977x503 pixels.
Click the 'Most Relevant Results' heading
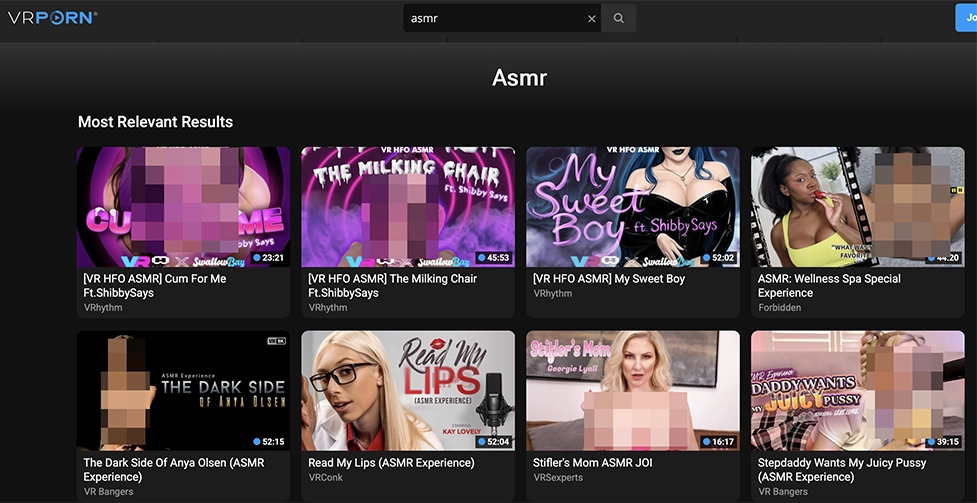click(155, 122)
